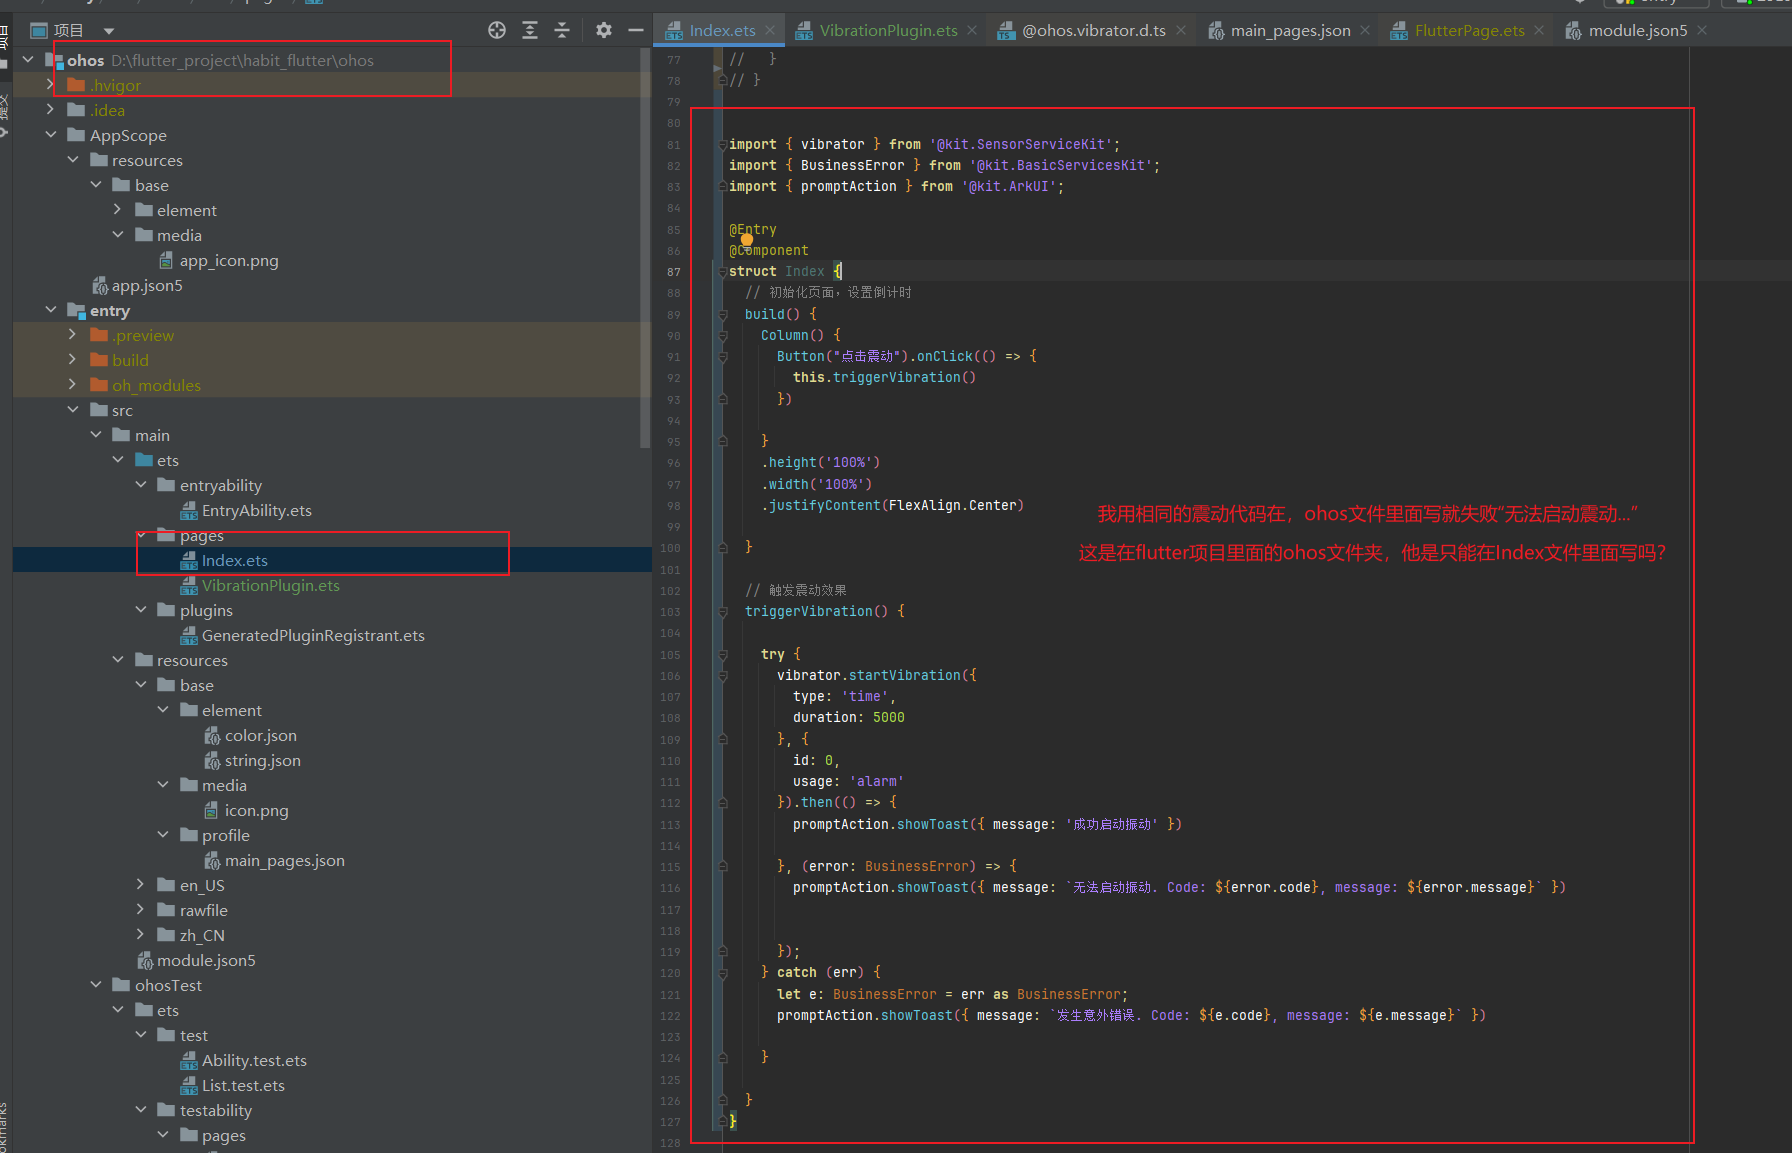Open the project view dropdown arrow
This screenshot has height=1153, width=1792.
[109, 31]
